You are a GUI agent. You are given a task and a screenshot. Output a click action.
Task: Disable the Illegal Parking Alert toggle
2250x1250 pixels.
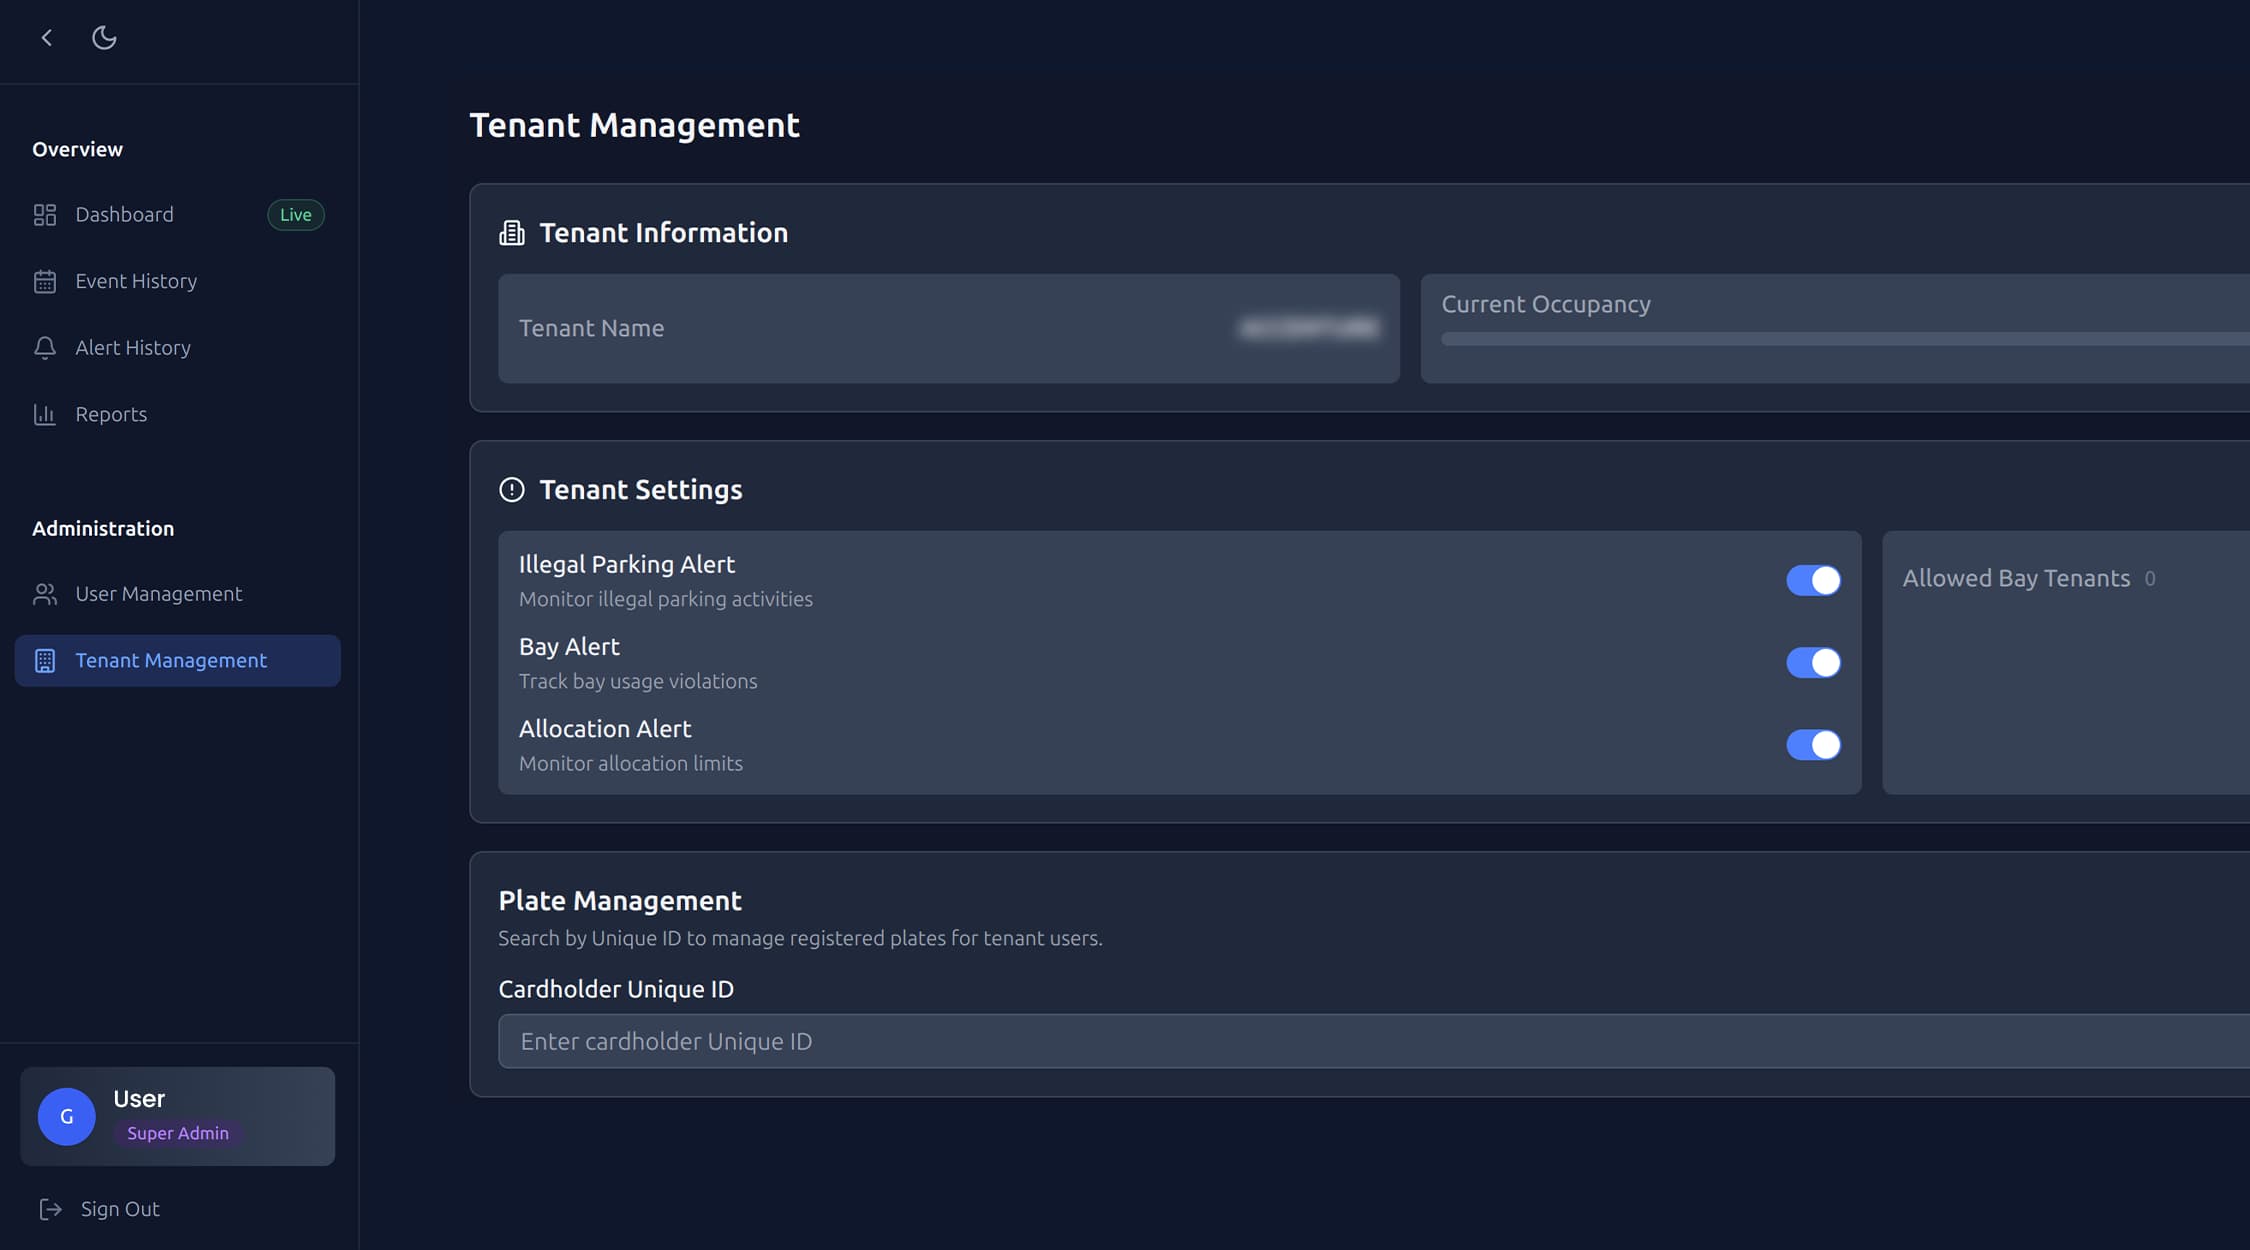pyautogui.click(x=1813, y=580)
